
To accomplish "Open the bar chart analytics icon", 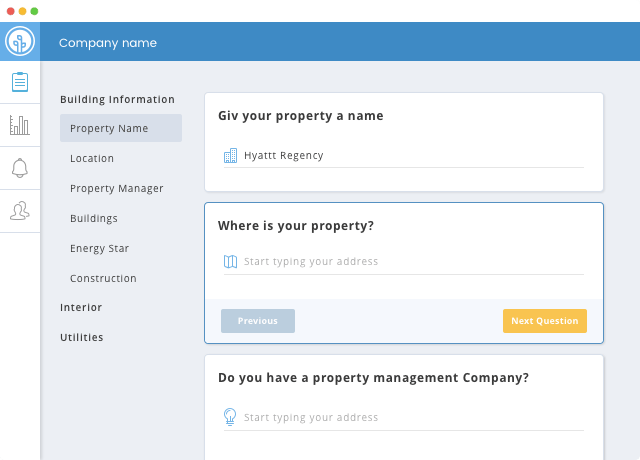I will 20,125.
